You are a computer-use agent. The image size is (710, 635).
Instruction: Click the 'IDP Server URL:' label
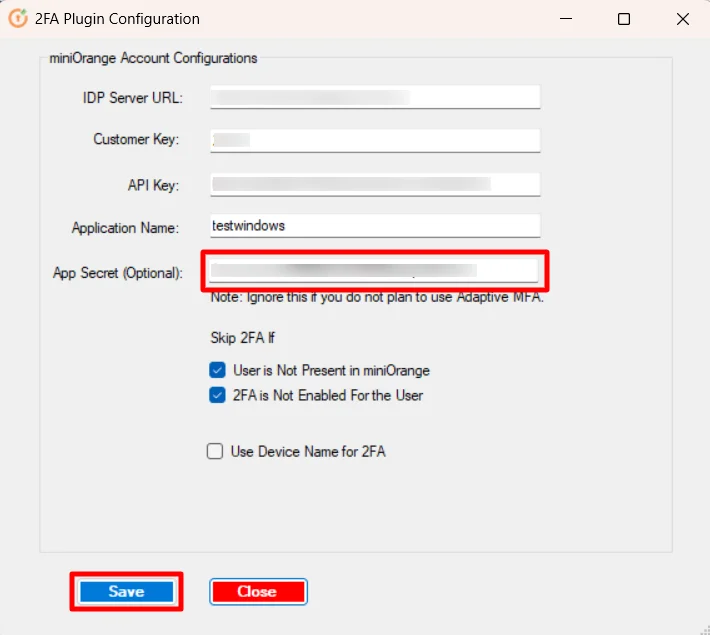pos(133,98)
